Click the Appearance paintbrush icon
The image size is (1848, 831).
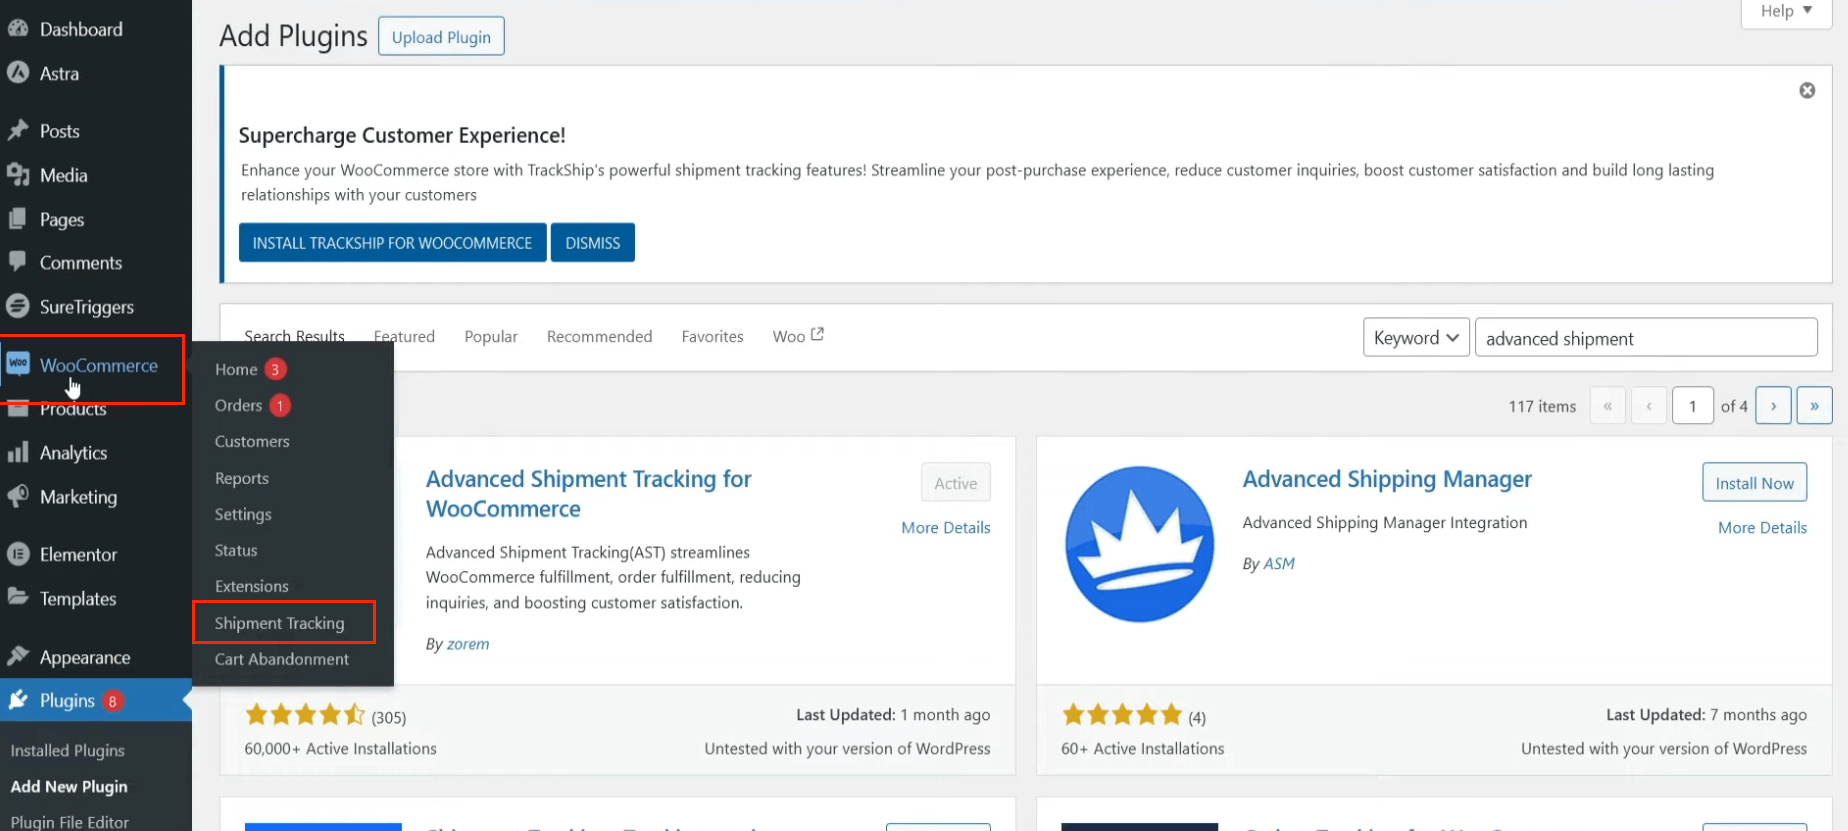[18, 656]
